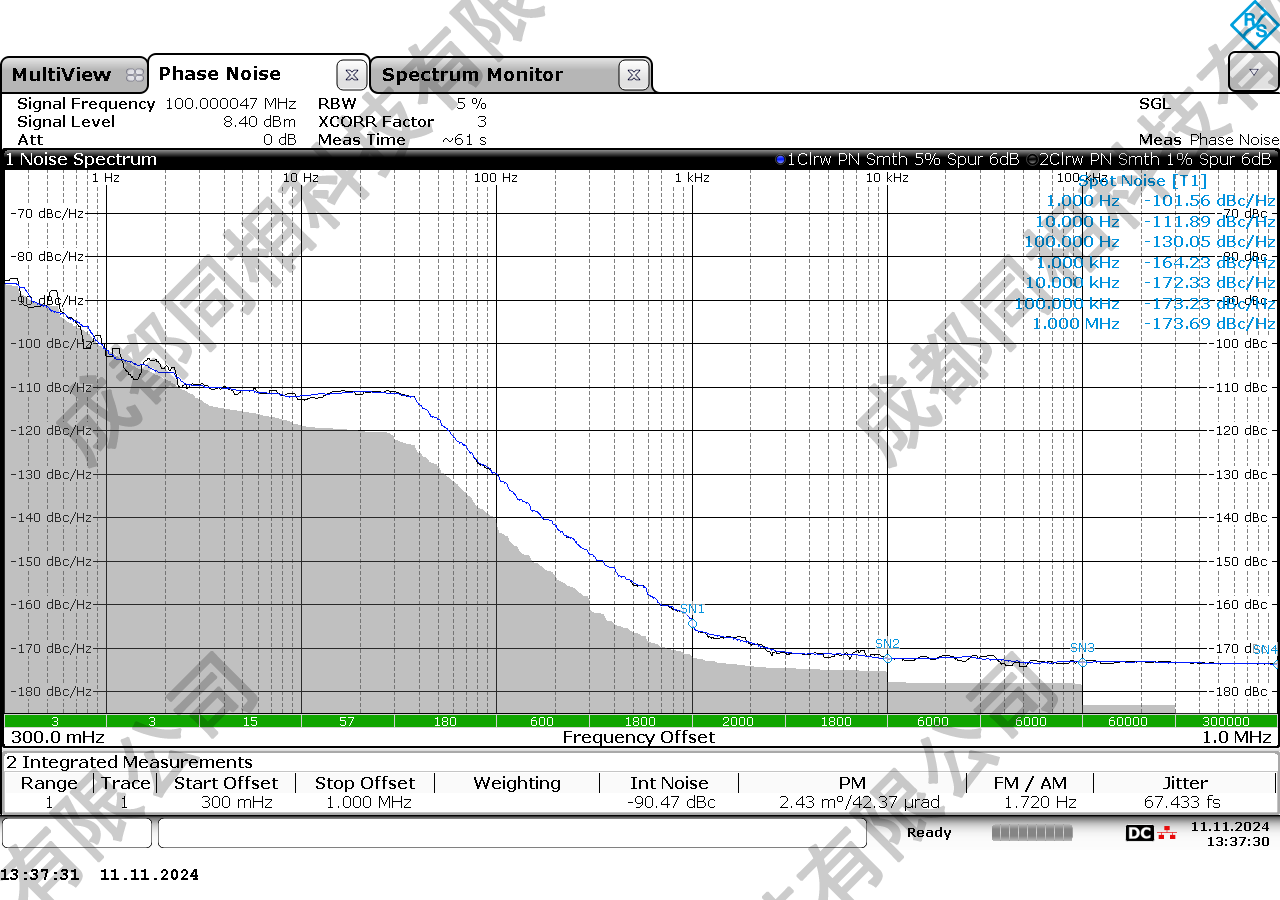The width and height of the screenshot is (1280, 900).
Task: Expand the top-right dropdown arrow menu
Action: click(x=1254, y=73)
